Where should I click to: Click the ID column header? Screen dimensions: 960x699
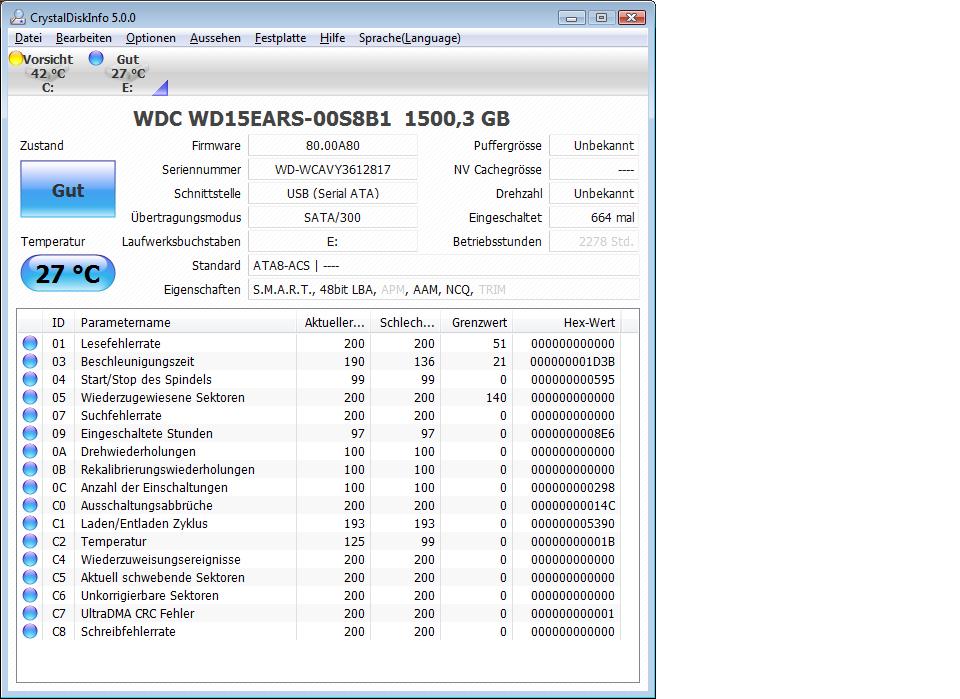[x=58, y=323]
